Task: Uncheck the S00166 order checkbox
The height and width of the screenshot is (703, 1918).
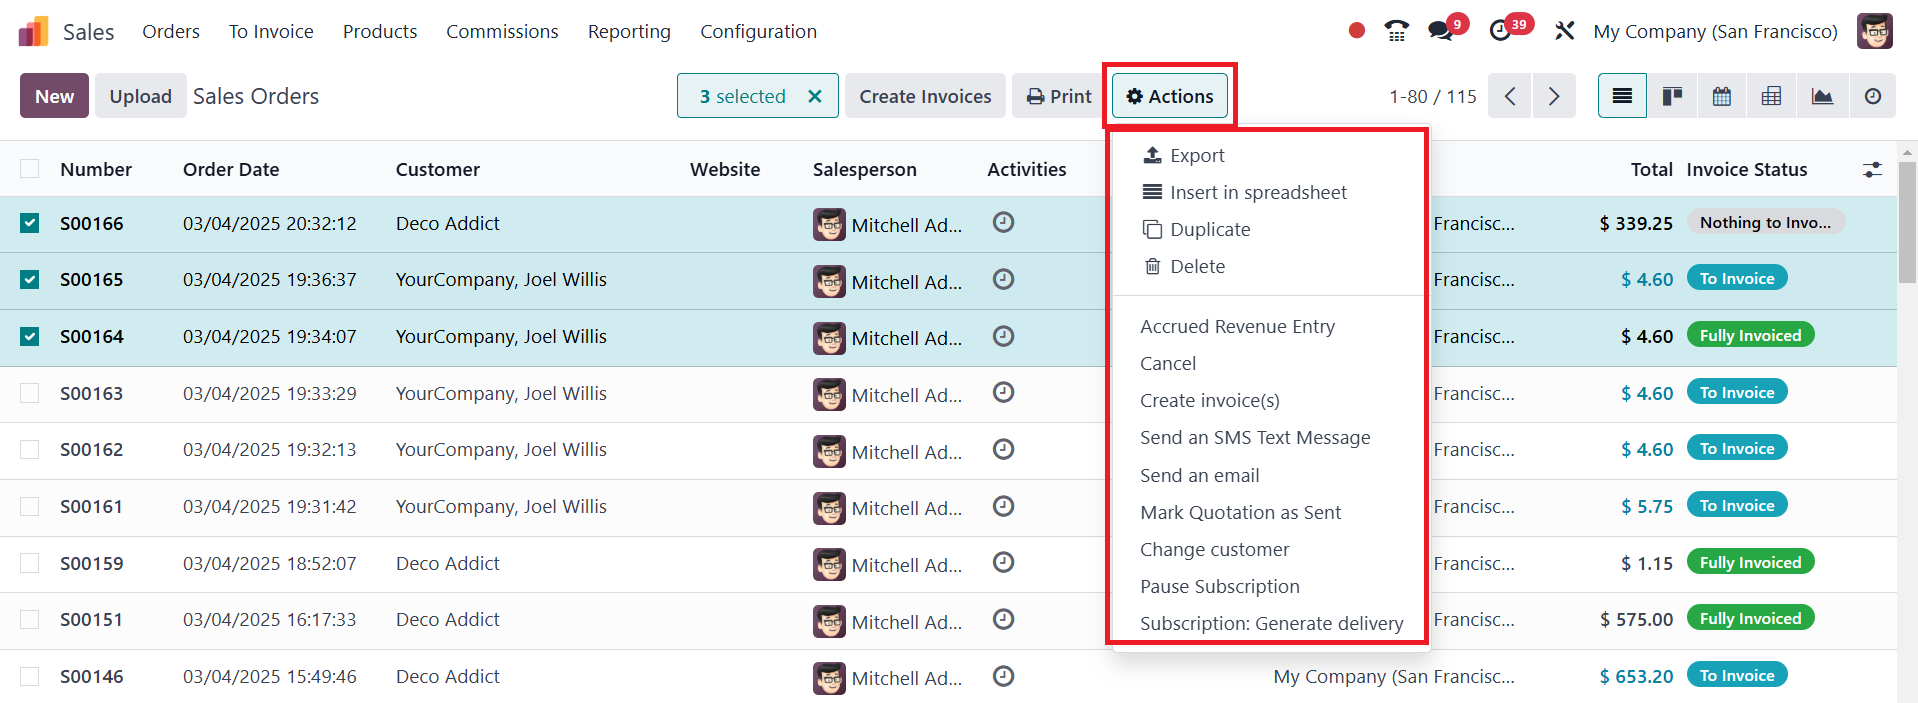Action: coord(30,223)
